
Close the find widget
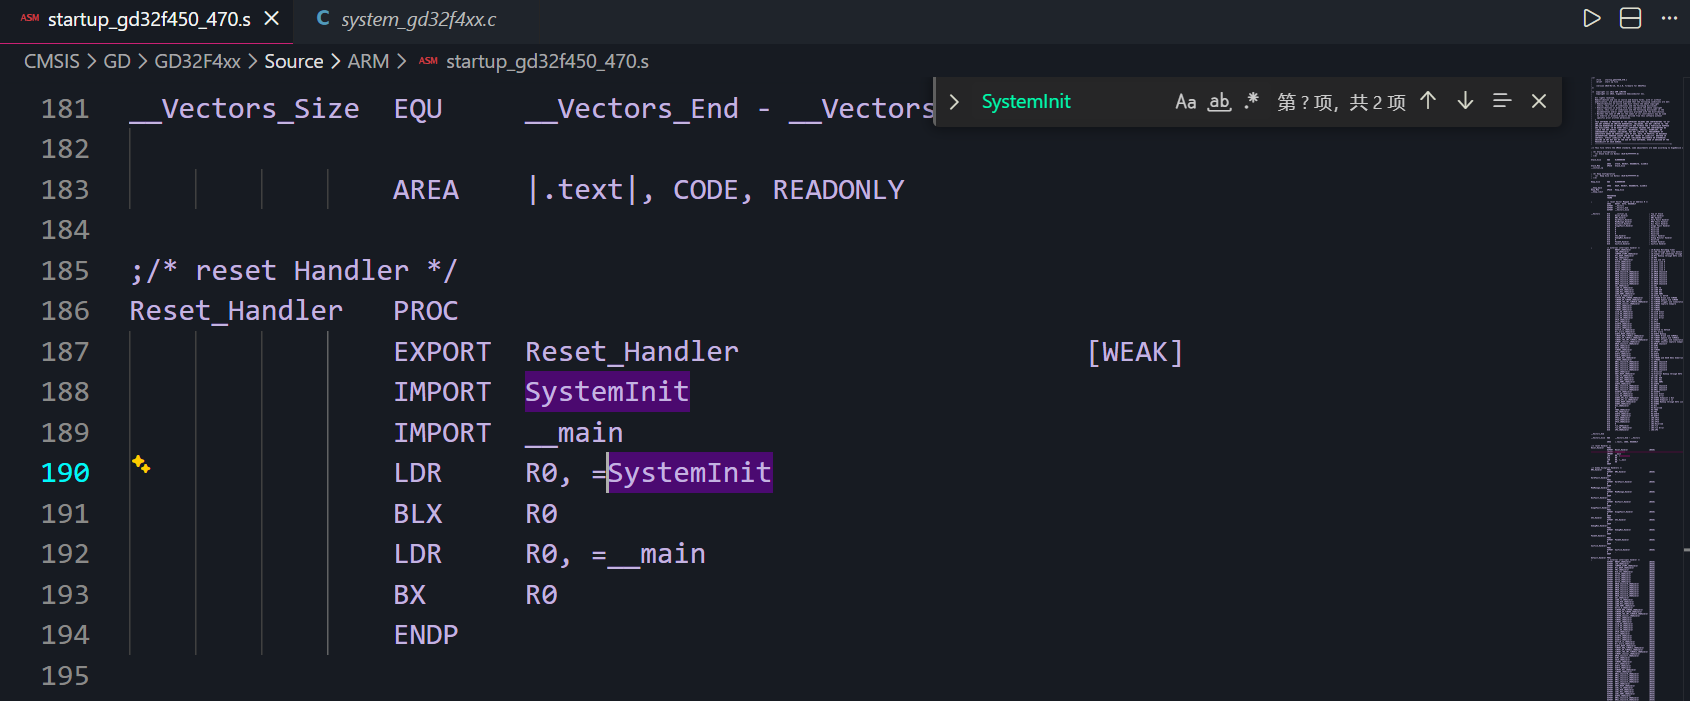(x=1539, y=101)
